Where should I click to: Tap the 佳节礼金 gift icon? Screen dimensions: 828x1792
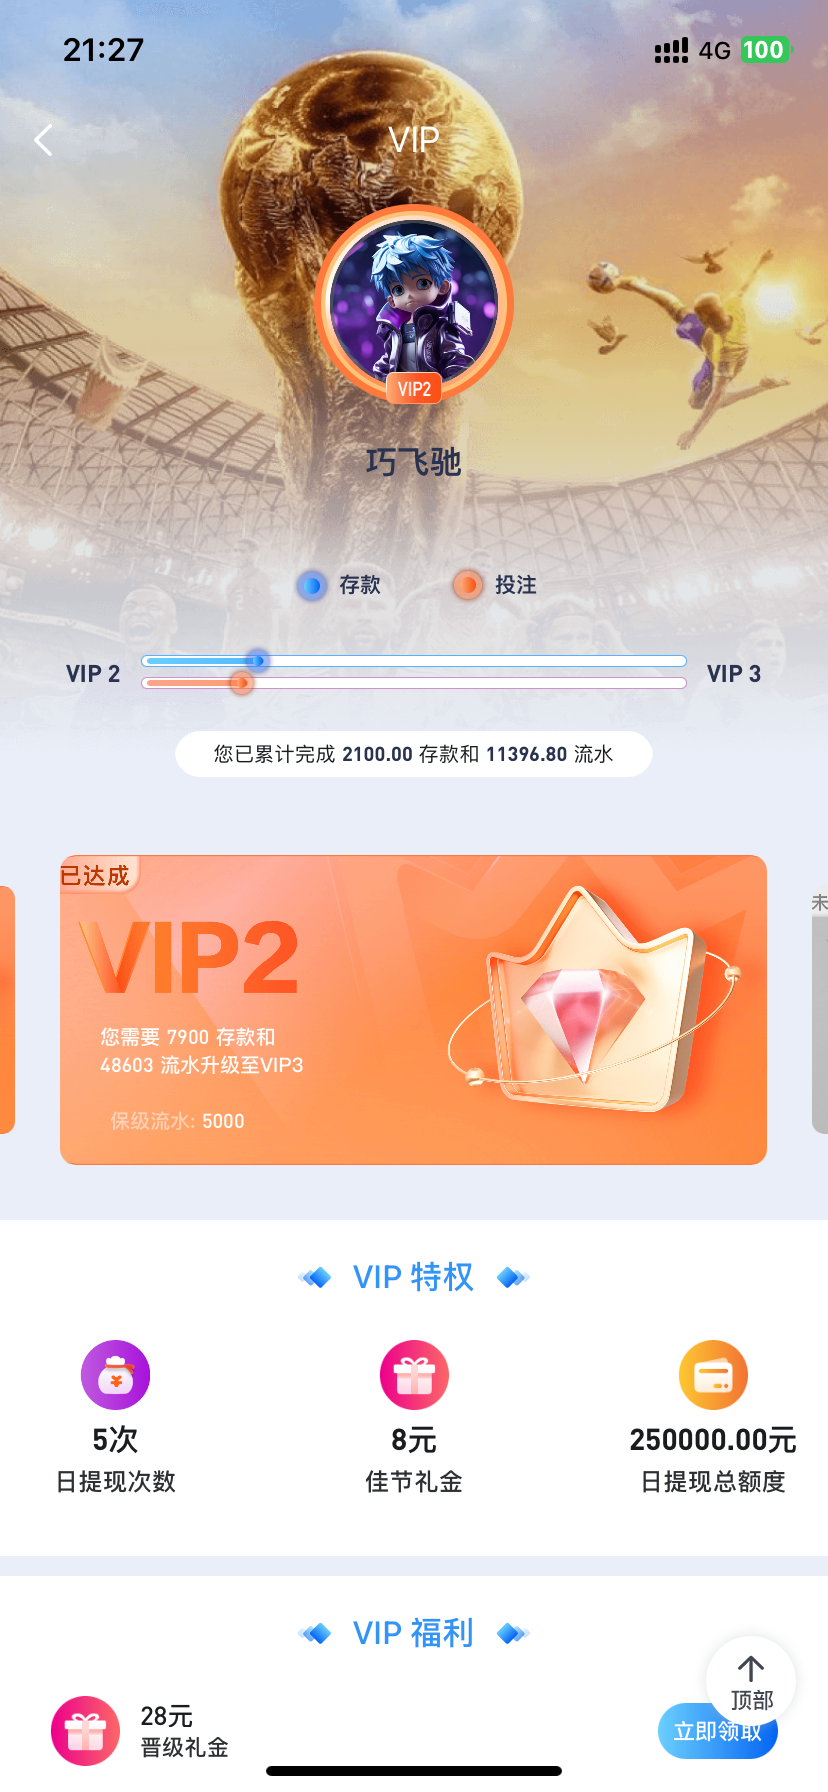click(414, 1375)
